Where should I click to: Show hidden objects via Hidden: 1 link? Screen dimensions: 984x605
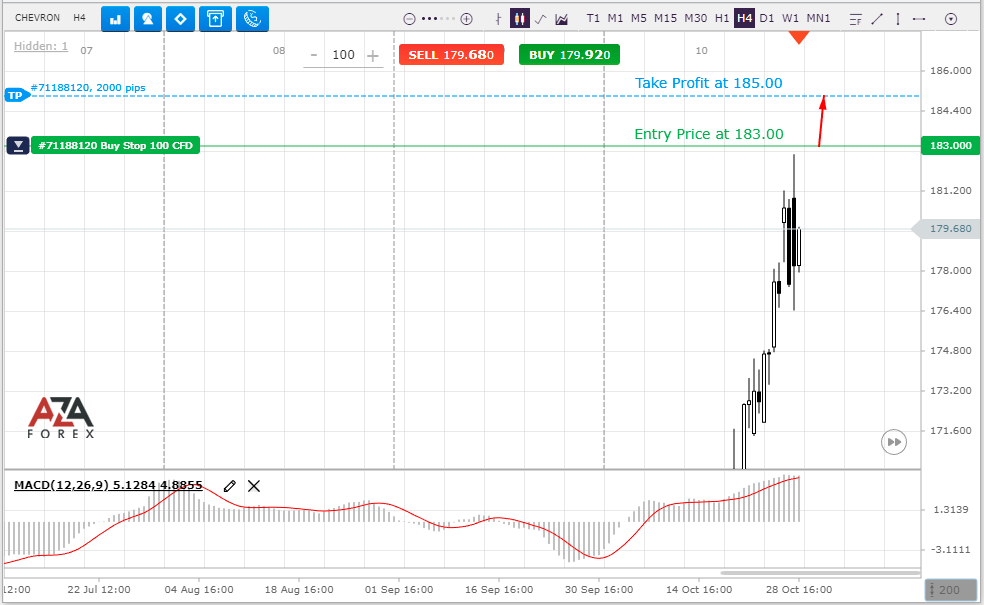41,46
